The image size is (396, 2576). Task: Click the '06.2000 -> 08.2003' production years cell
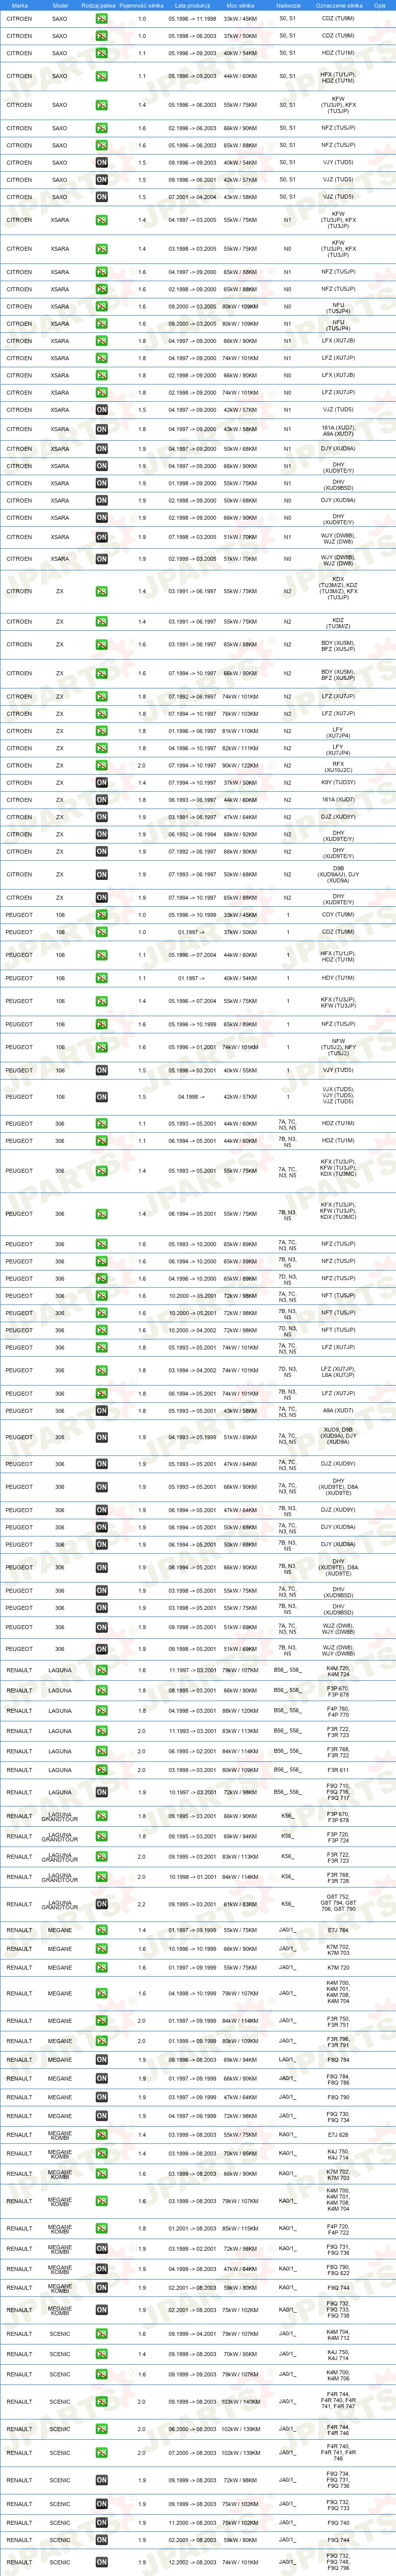pyautogui.click(x=192, y=2429)
